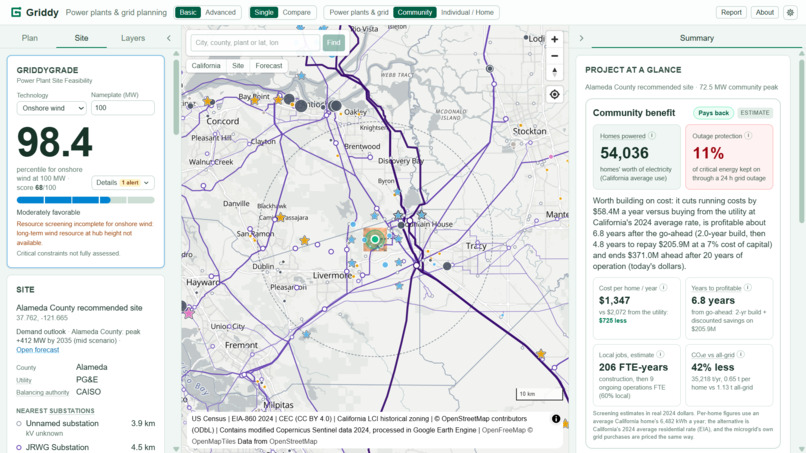Click the orange star marker near Camp Tassajara
This screenshot has height=453, width=806.
tap(281, 218)
